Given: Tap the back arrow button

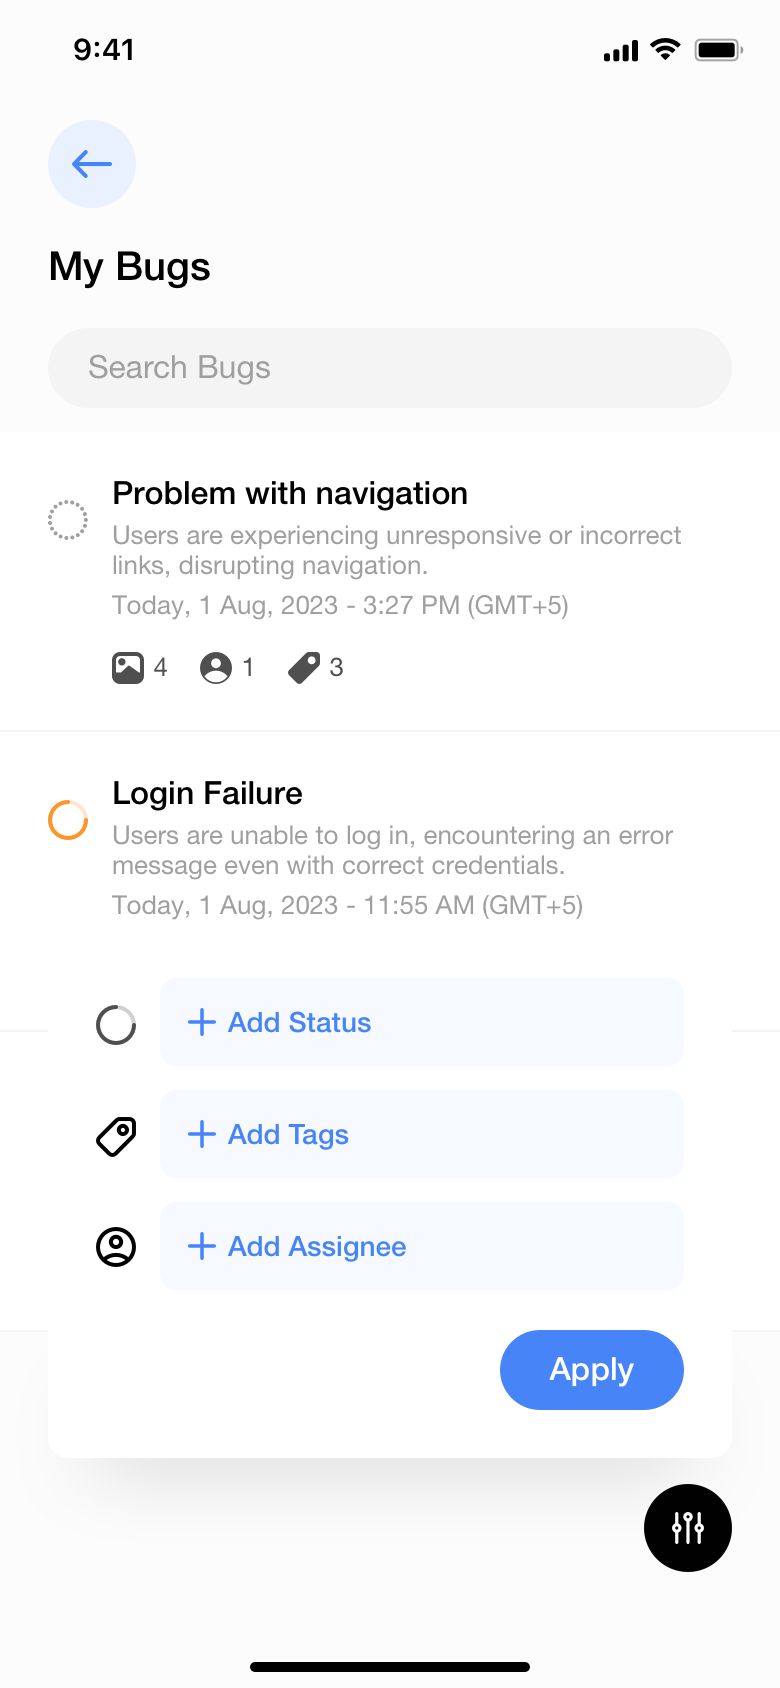Looking at the screenshot, I should [92, 164].
